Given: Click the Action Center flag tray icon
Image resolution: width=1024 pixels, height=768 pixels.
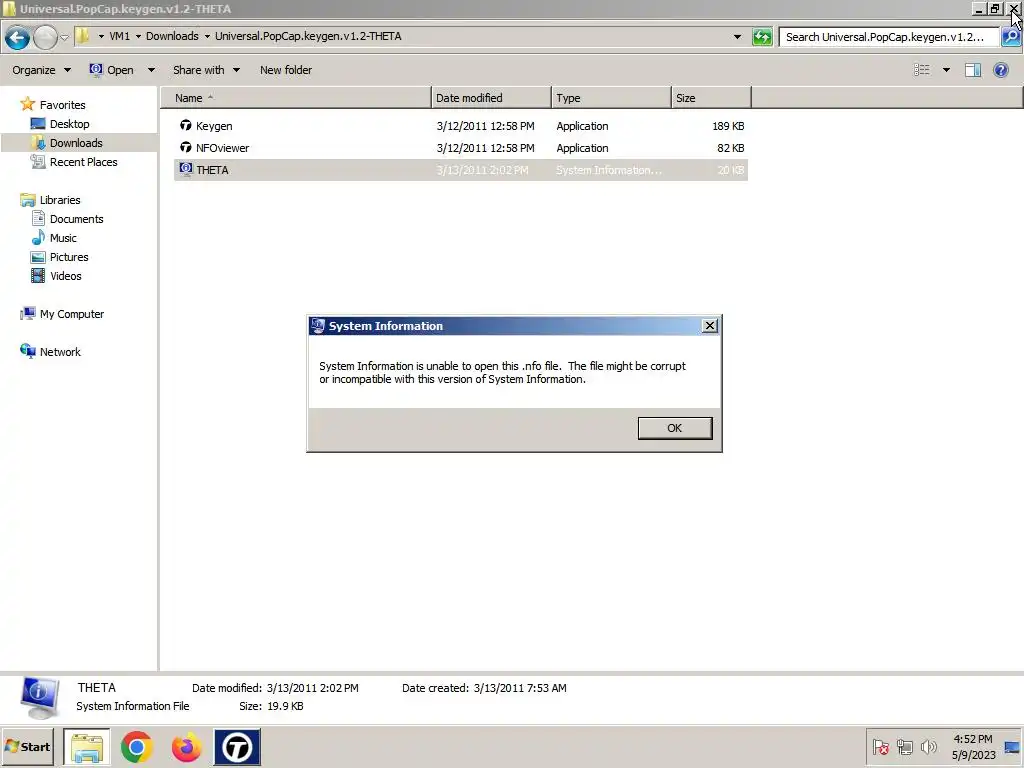Looking at the screenshot, I should [x=880, y=746].
